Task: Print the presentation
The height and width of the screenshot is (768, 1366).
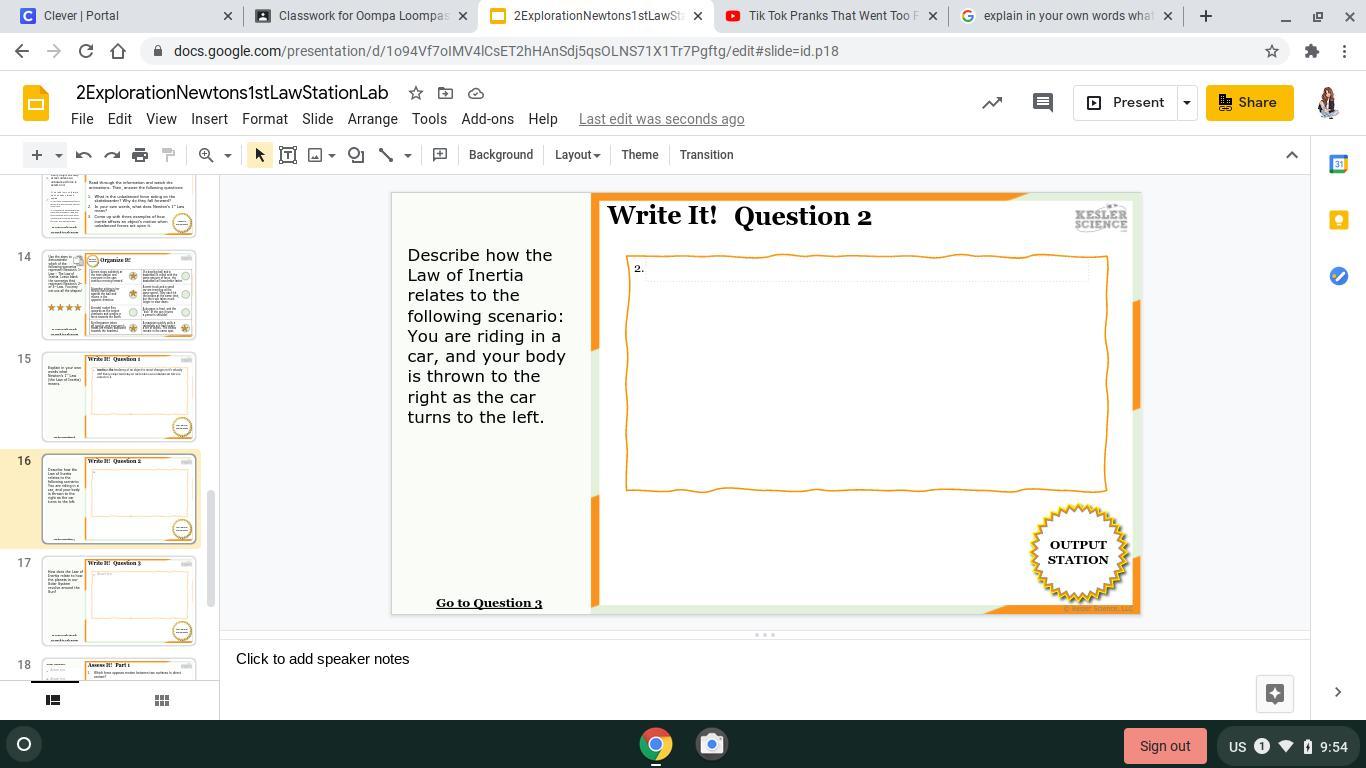Action: click(x=140, y=155)
